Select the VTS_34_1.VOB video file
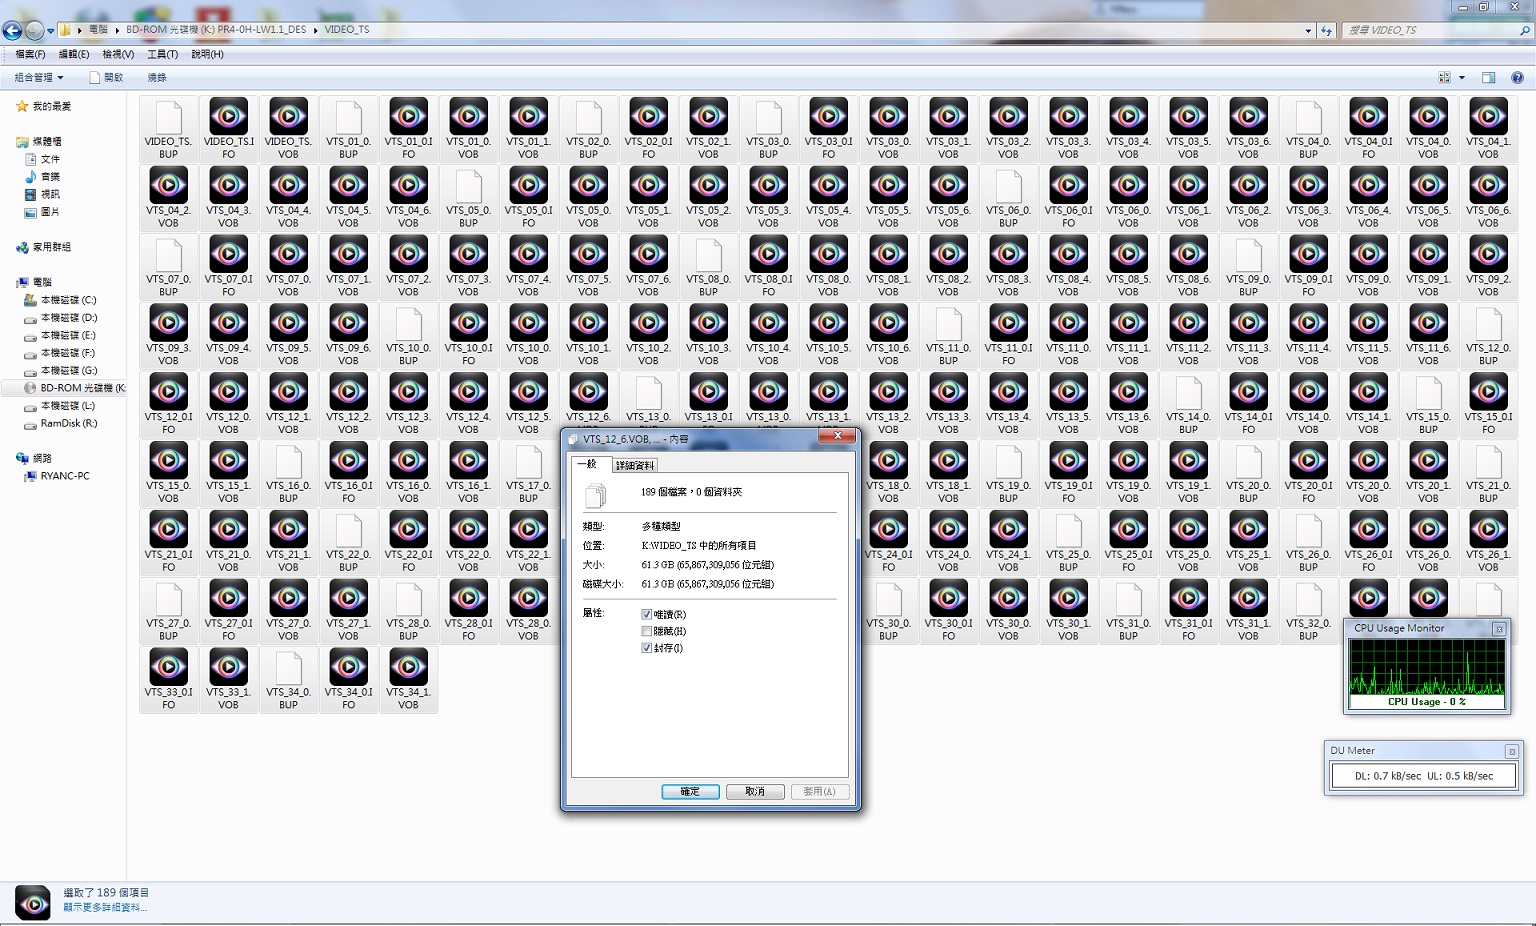The height and width of the screenshot is (926, 1536). [x=408, y=678]
